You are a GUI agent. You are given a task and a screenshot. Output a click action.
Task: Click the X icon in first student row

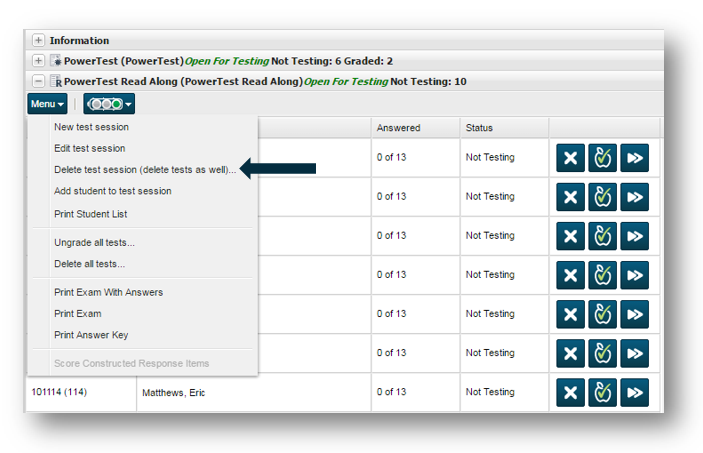(x=570, y=158)
